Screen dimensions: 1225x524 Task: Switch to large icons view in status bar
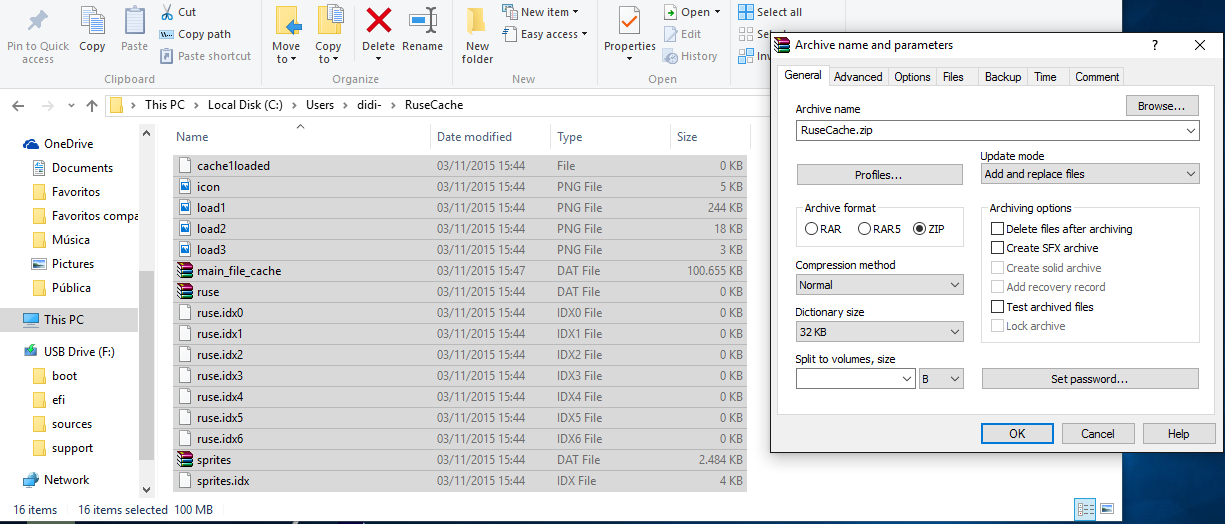[1106, 509]
